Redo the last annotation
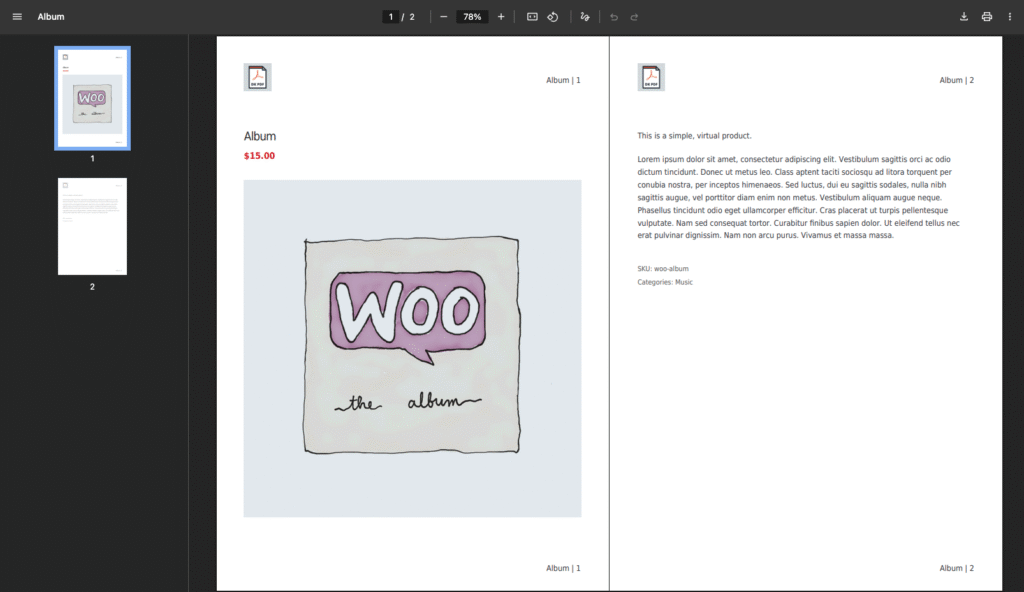Image resolution: width=1024 pixels, height=592 pixels. pyautogui.click(x=634, y=16)
